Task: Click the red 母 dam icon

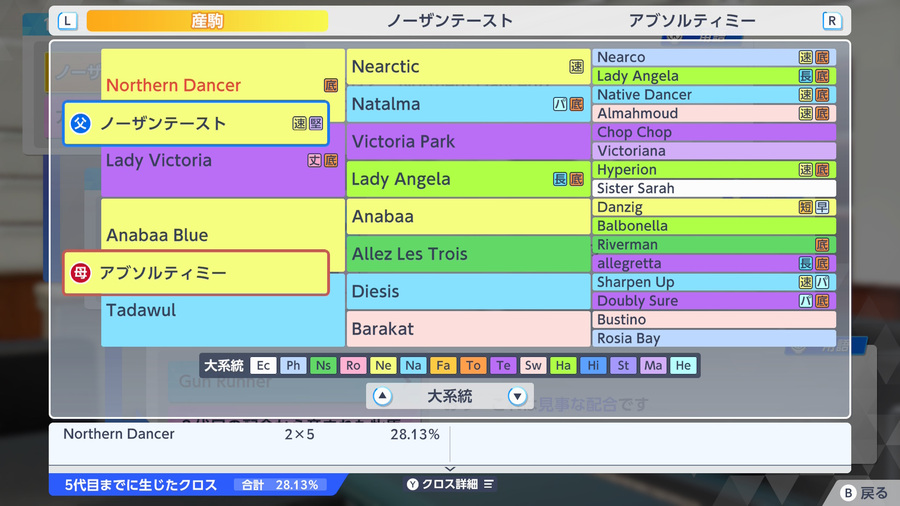Action: coord(80,273)
